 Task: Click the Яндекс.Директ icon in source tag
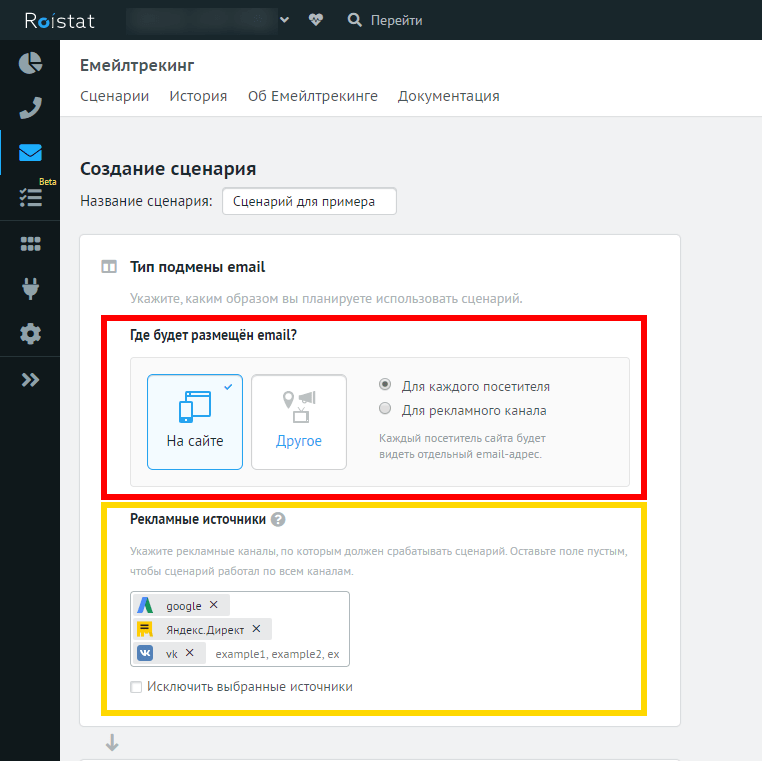click(x=145, y=629)
